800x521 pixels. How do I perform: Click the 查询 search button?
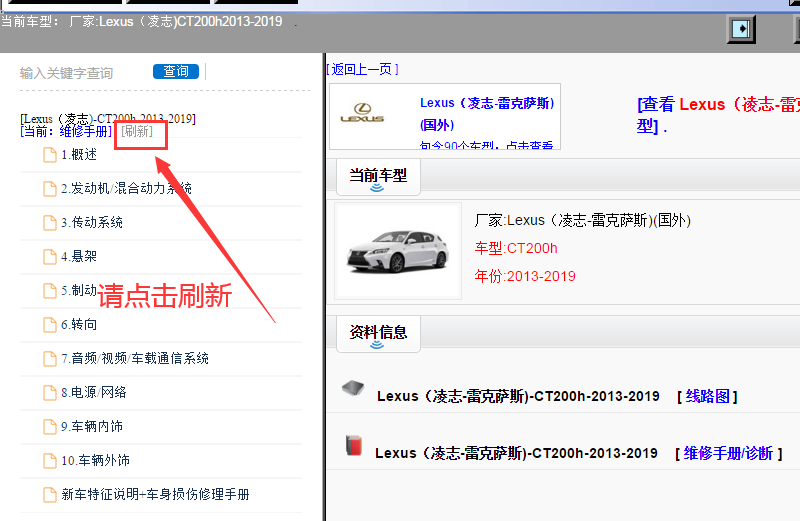pyautogui.click(x=176, y=71)
